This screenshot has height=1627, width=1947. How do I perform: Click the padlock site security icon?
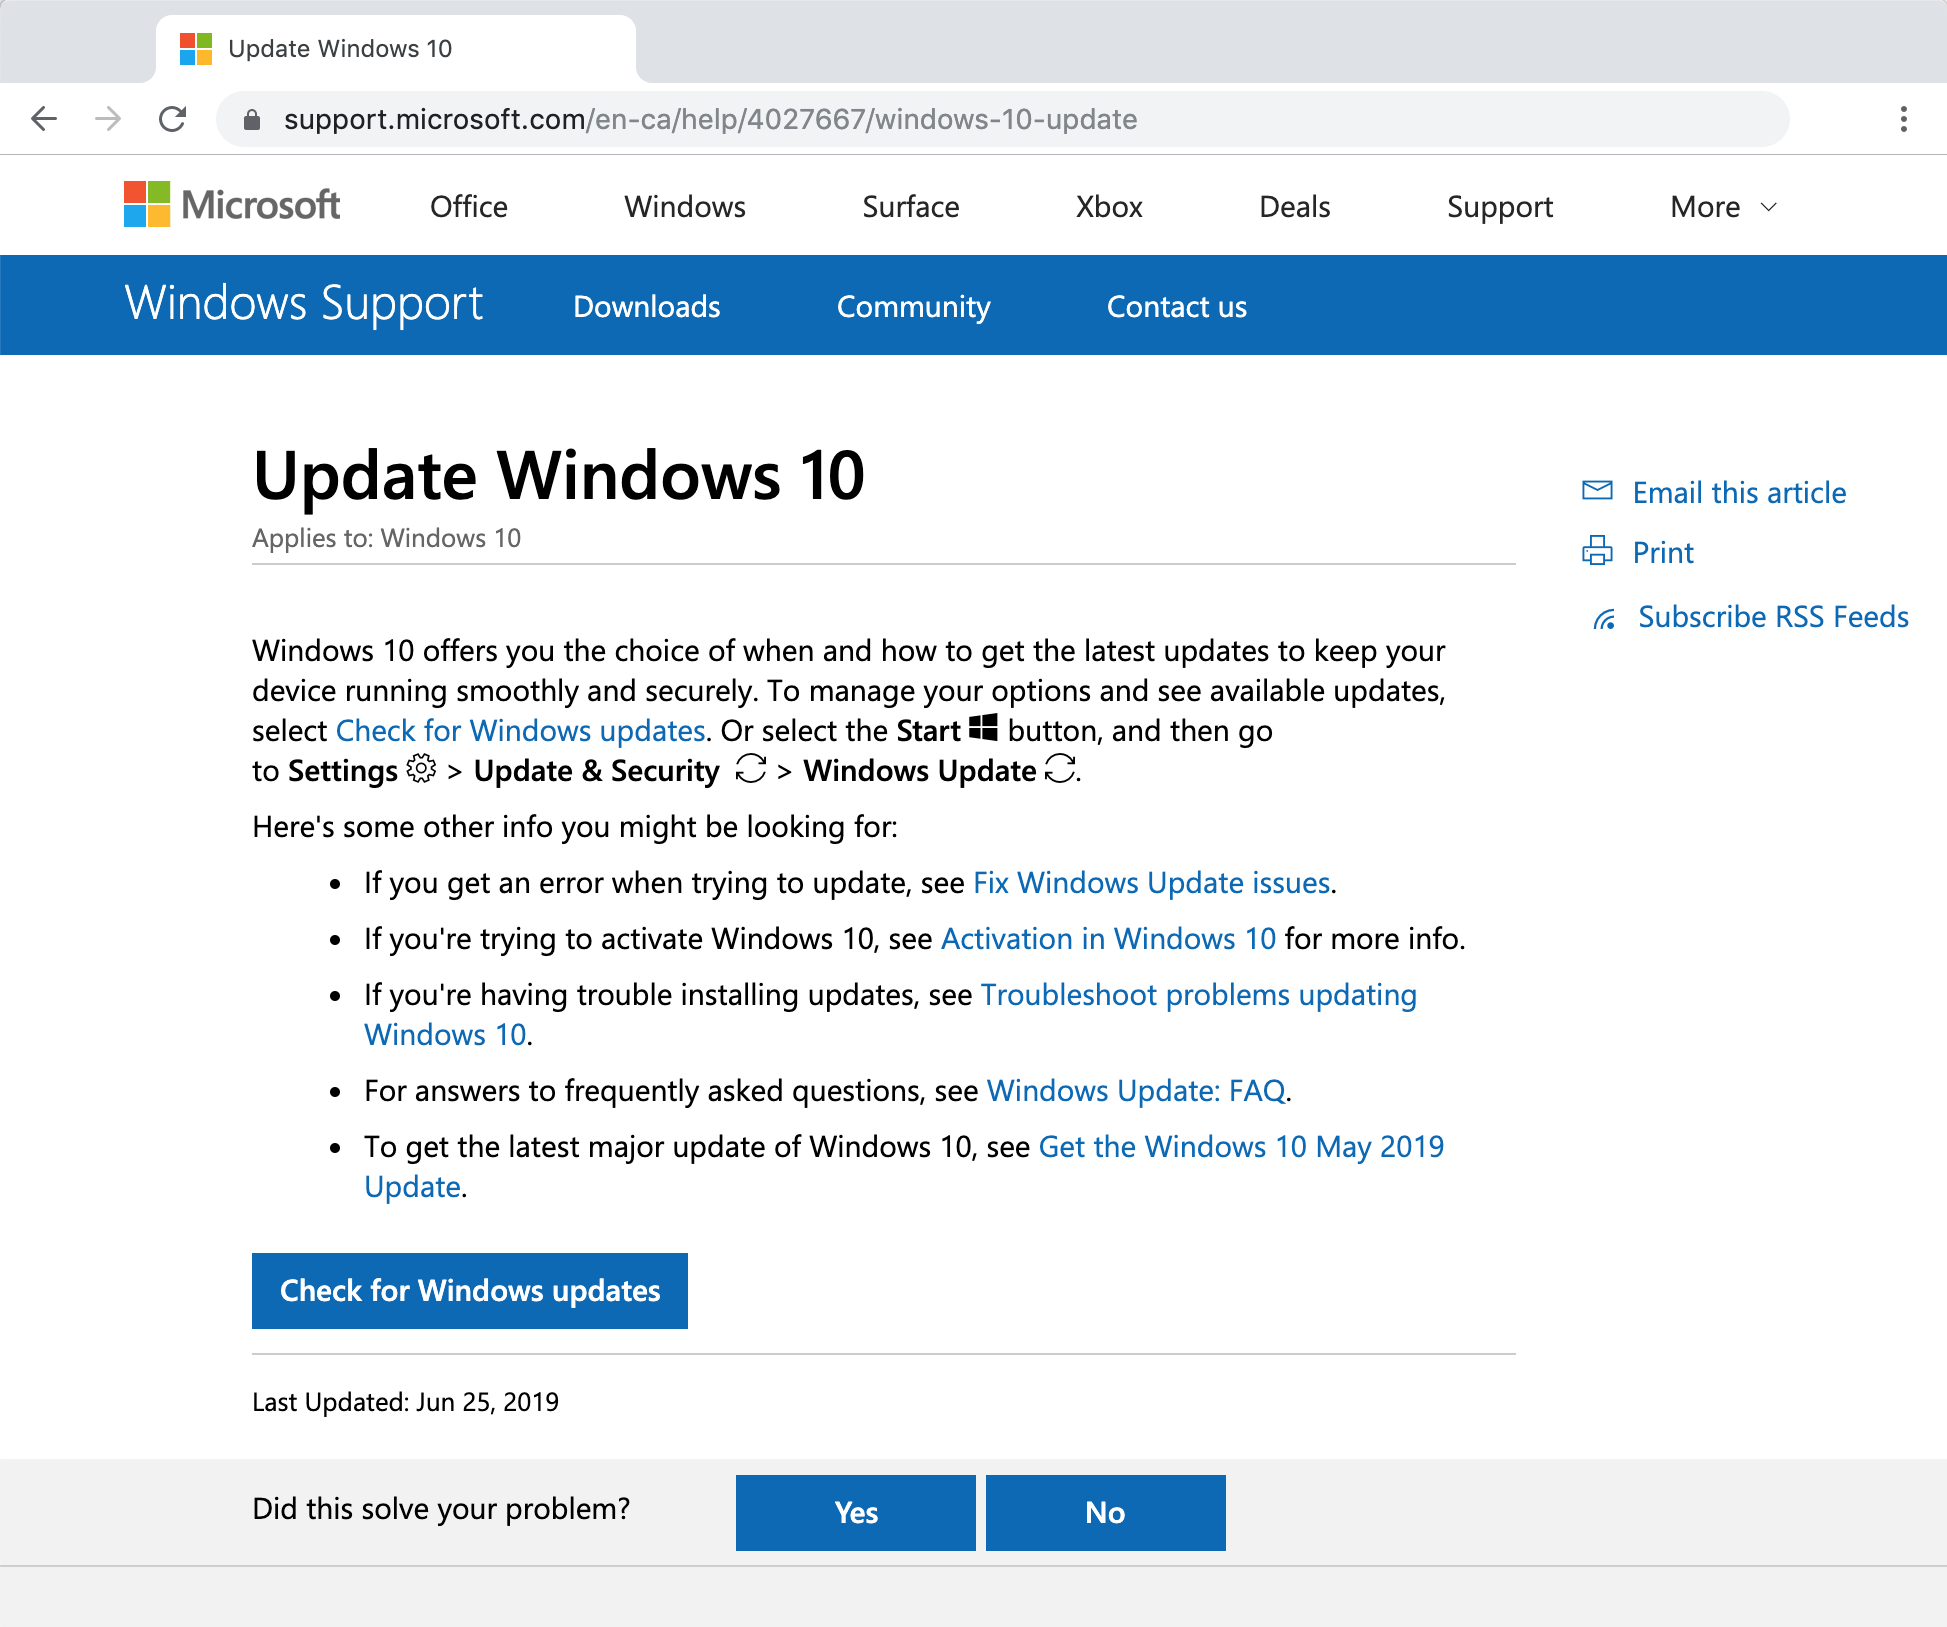252,120
